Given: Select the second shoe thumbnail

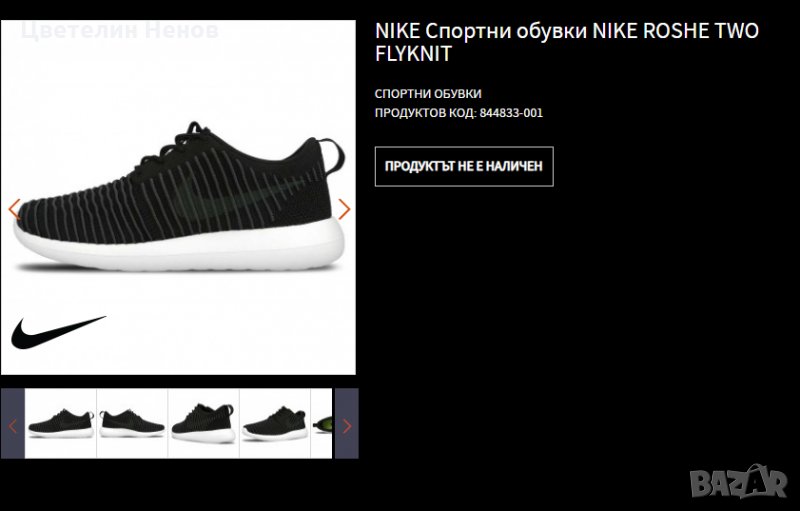Looking at the screenshot, I should coord(132,424).
